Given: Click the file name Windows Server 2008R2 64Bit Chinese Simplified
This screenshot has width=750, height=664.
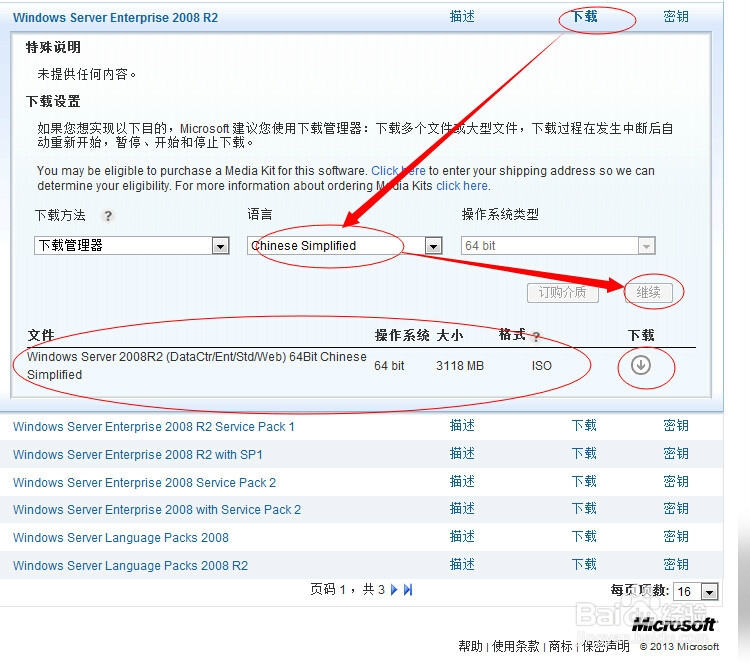Looking at the screenshot, I should click(x=197, y=365).
